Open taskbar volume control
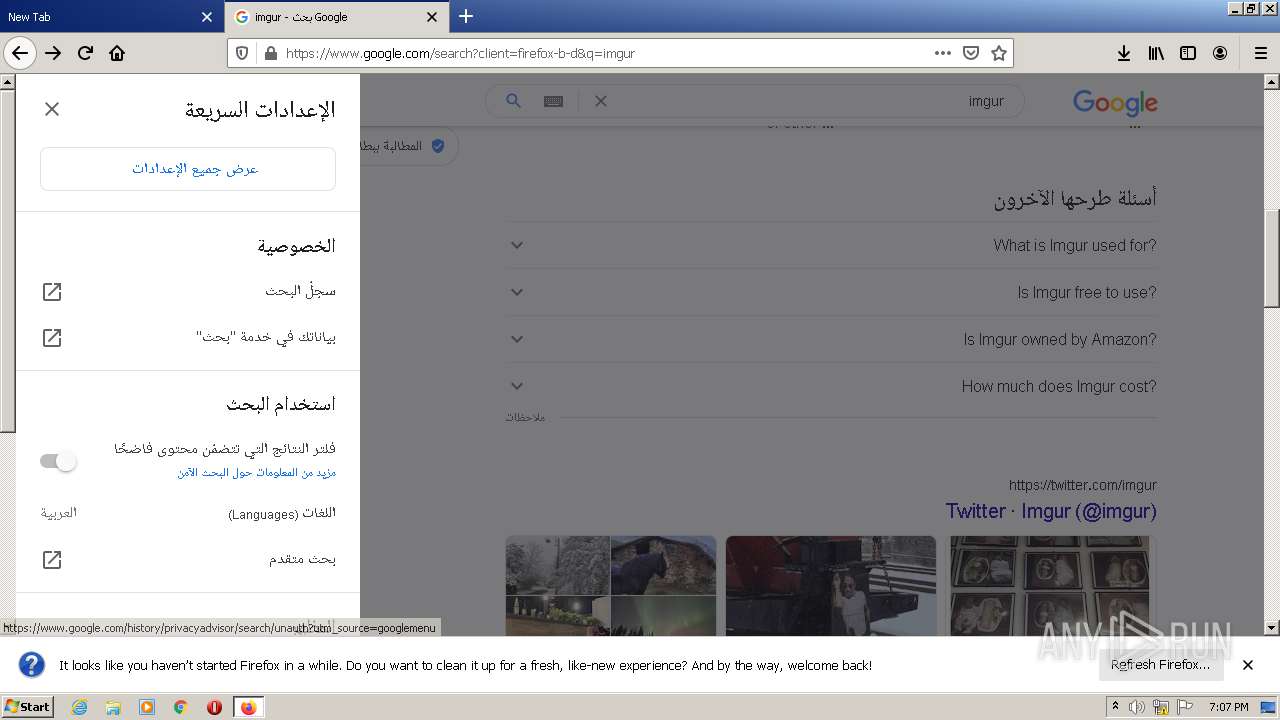Viewport: 1280px width, 720px height. pos(1137,707)
